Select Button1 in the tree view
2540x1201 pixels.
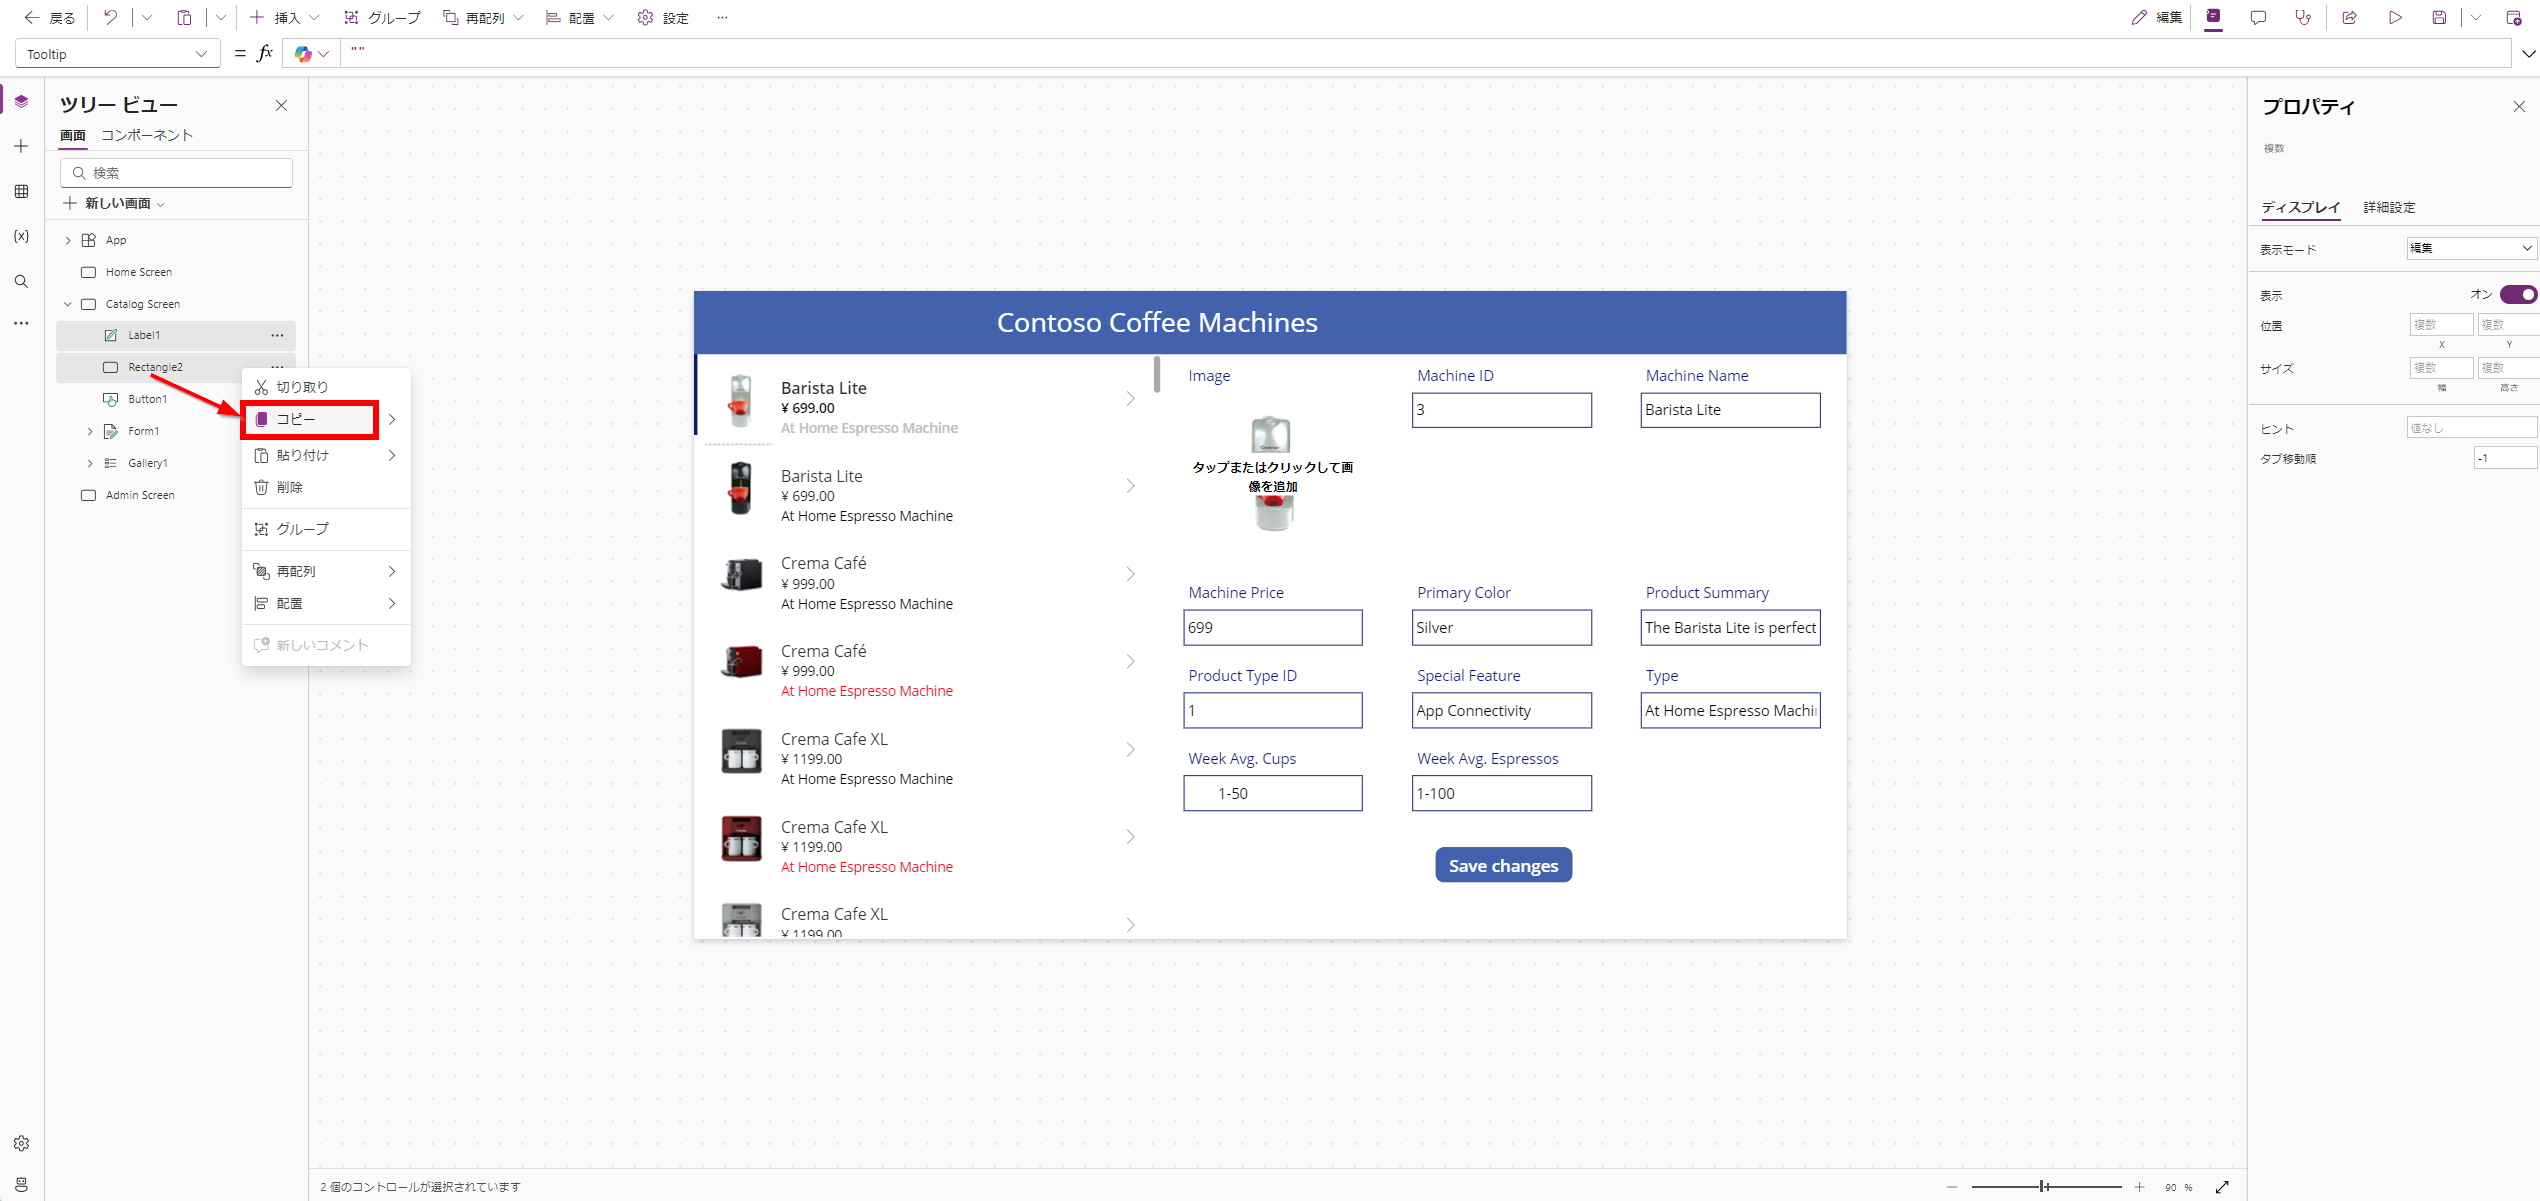pyautogui.click(x=147, y=399)
